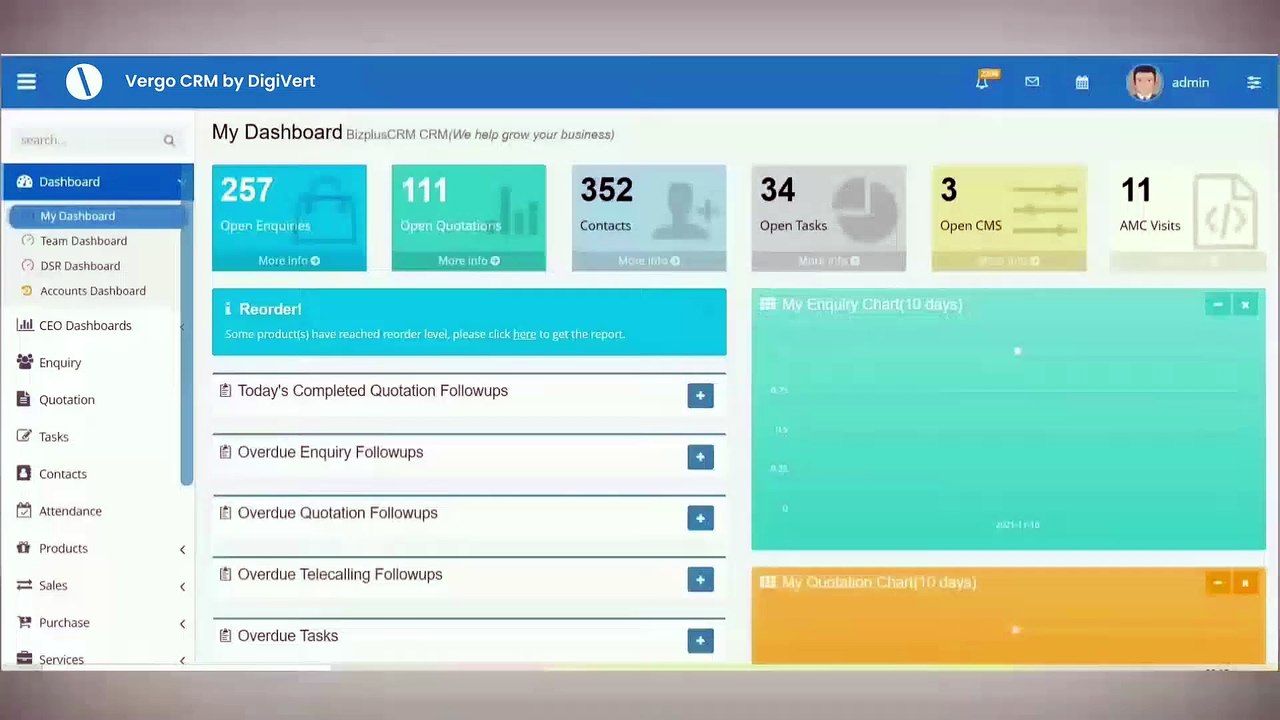Open More info for Open Enquiries
This screenshot has width=1280, height=720.
289,261
